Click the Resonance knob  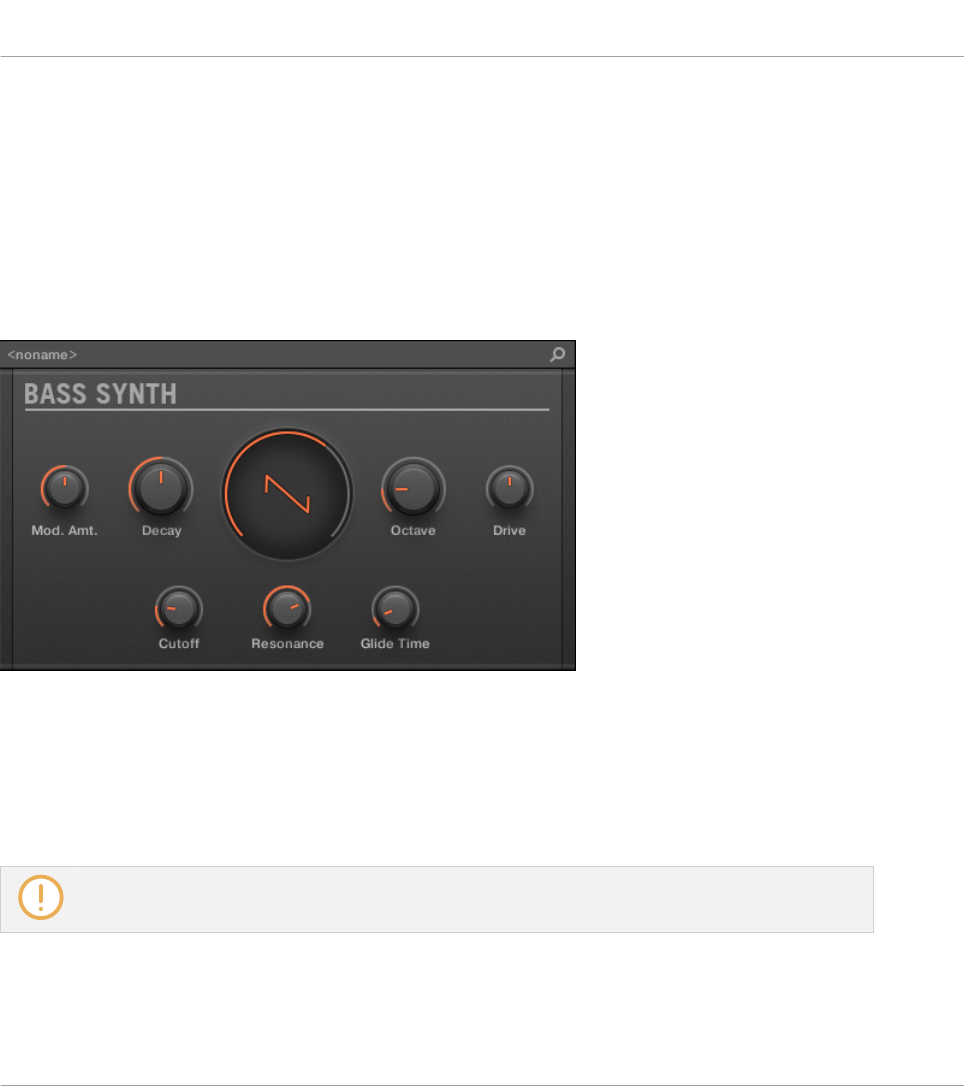click(x=287, y=609)
